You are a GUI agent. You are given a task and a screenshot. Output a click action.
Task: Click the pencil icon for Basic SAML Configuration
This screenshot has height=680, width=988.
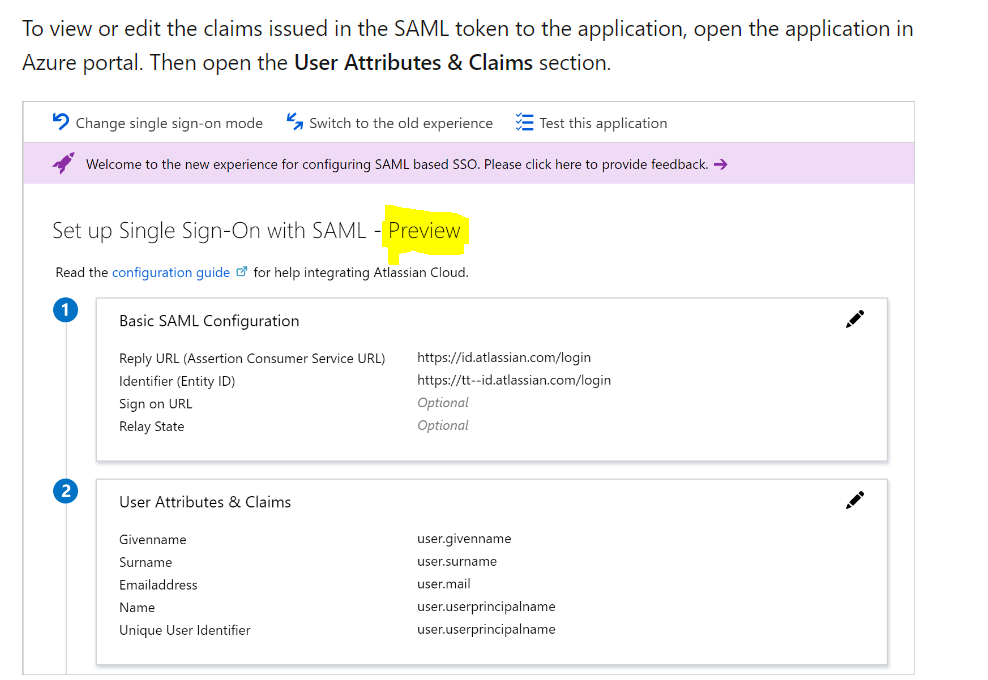855,318
